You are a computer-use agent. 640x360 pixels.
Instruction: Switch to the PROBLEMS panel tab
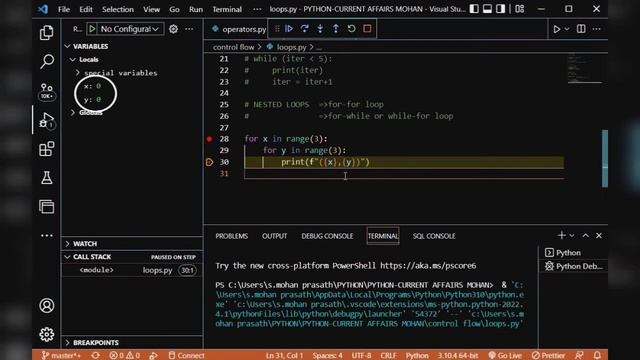coord(231,236)
